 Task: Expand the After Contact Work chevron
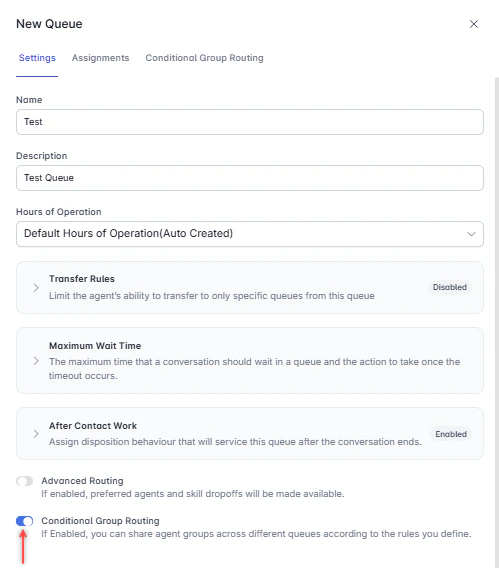point(36,434)
